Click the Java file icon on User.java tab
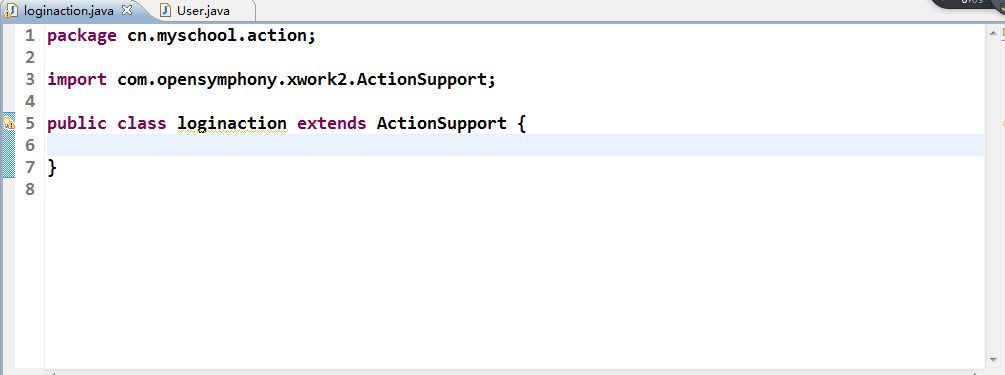 tap(166, 11)
